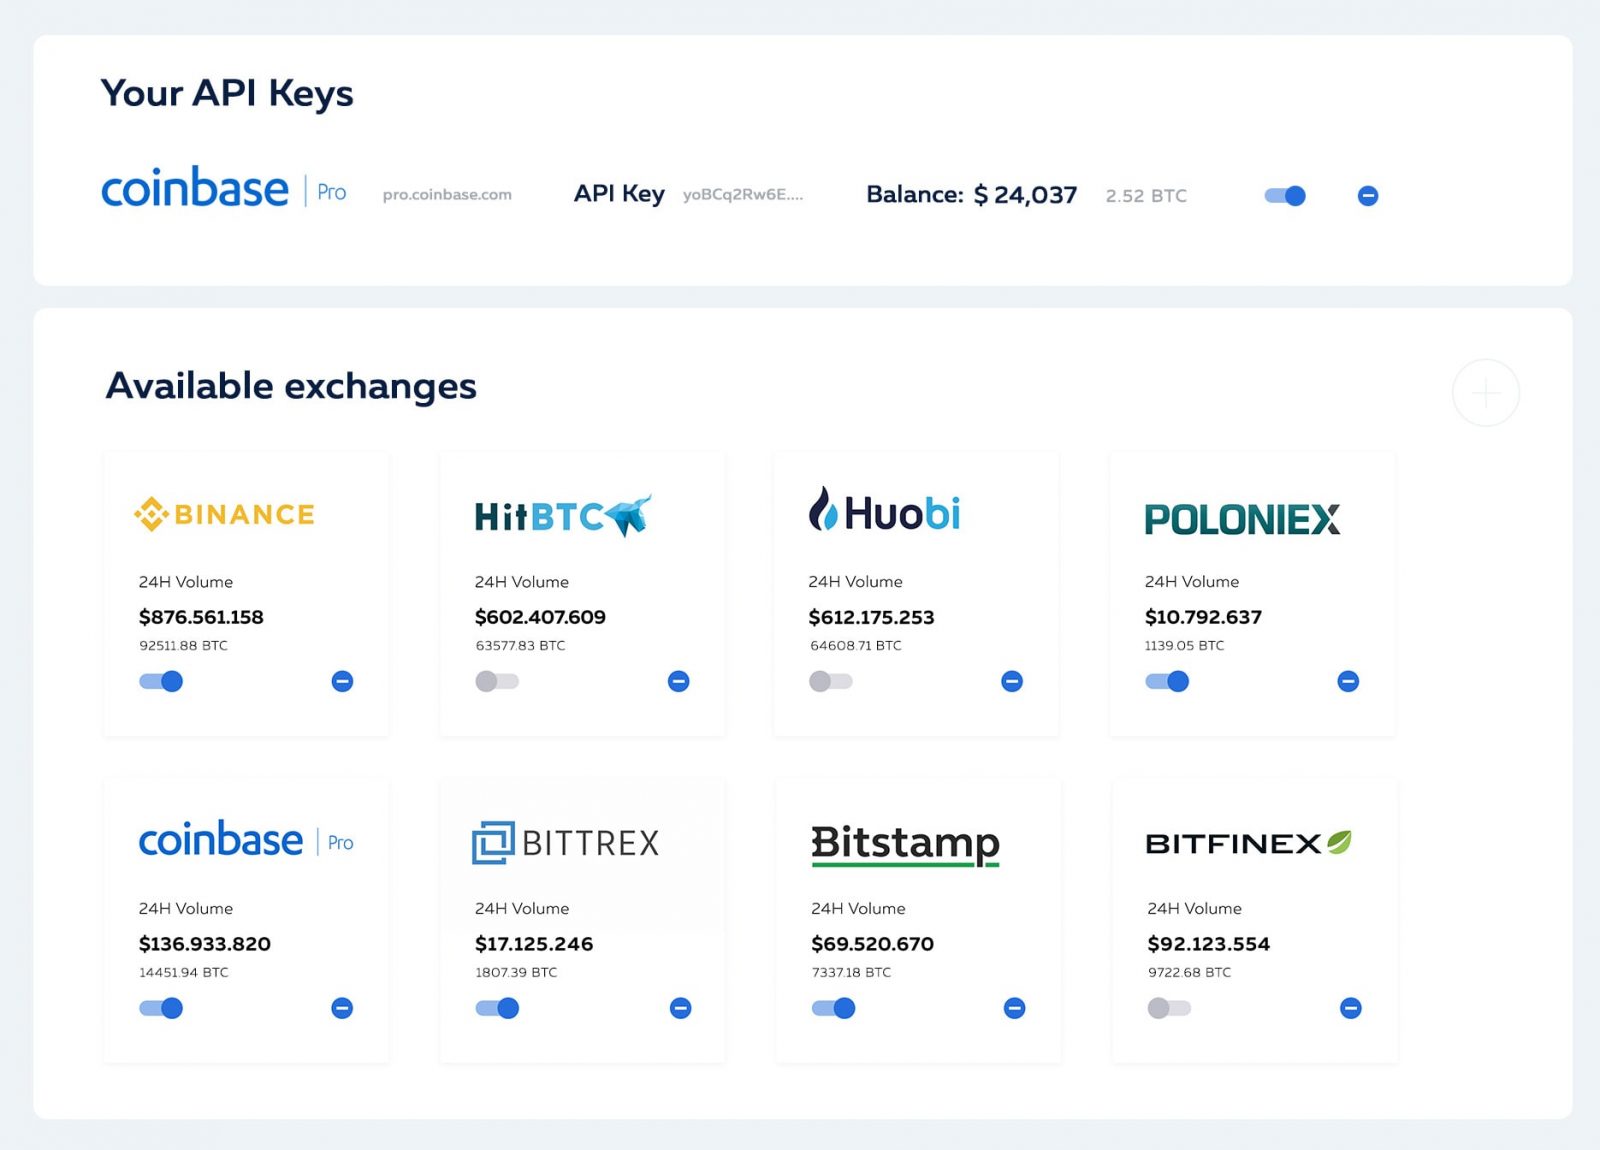Click the minus icon on Binance card
The width and height of the screenshot is (1600, 1150).
click(x=342, y=682)
